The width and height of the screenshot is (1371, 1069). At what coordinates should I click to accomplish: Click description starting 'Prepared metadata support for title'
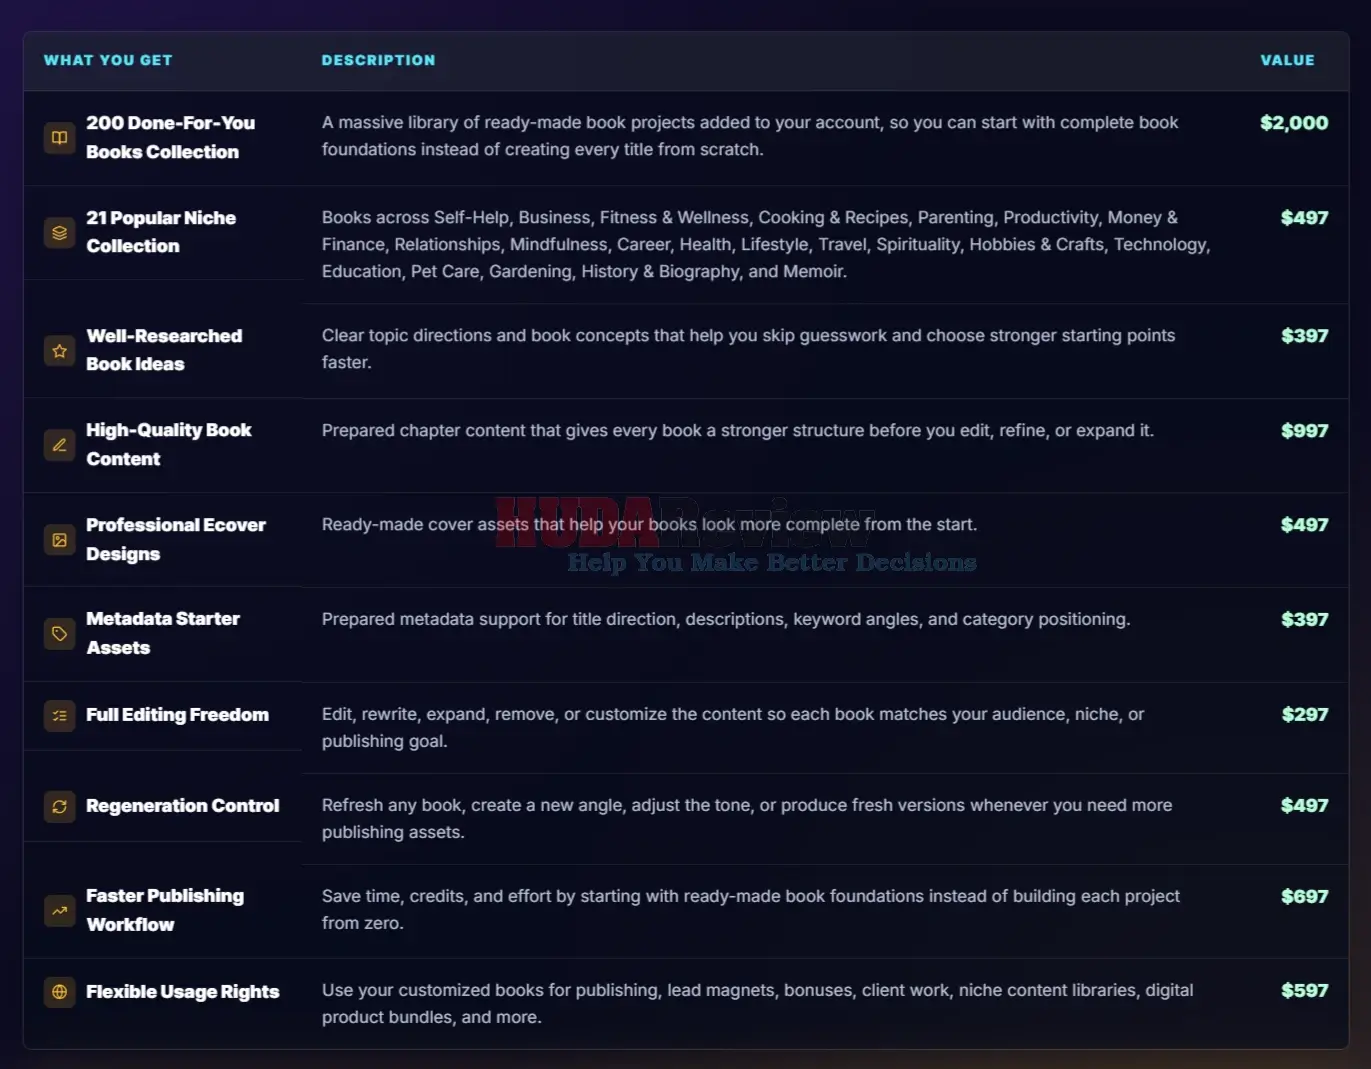point(726,620)
